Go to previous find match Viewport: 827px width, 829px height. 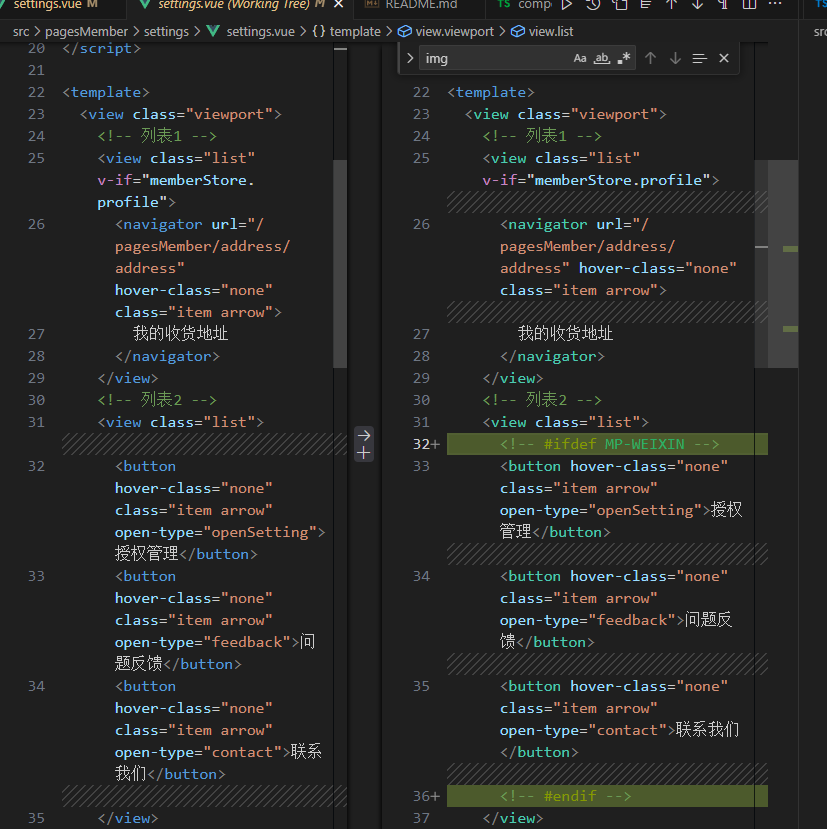tap(650, 58)
